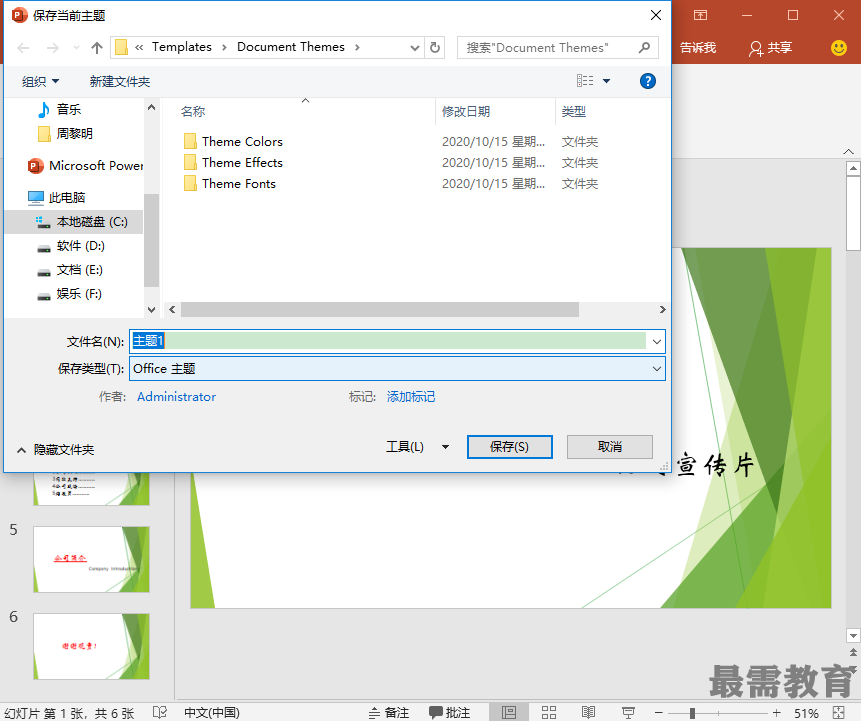Toggle 备注 notes pane

[x=389, y=713]
